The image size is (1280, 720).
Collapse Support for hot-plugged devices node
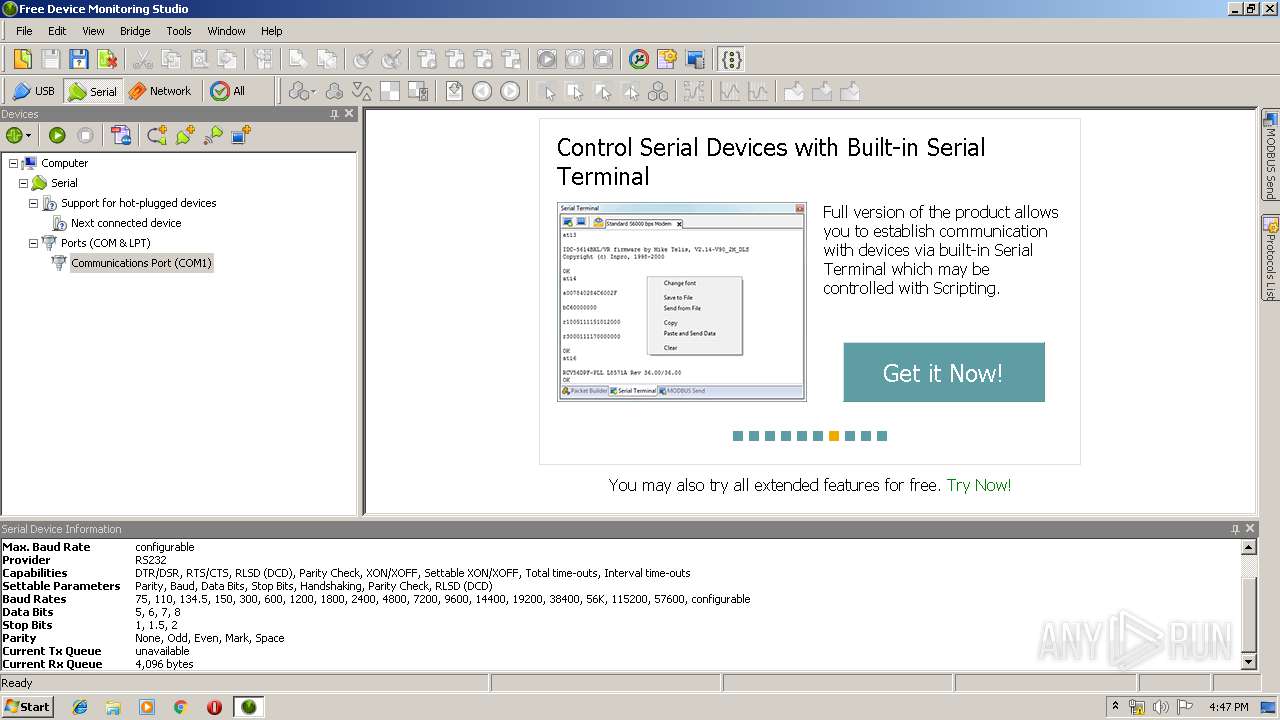point(33,203)
